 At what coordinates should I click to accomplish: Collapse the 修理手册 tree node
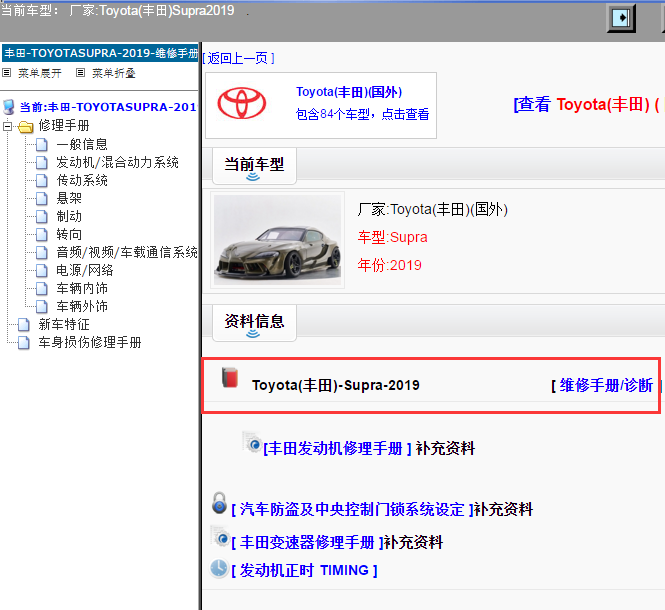[x=7, y=126]
